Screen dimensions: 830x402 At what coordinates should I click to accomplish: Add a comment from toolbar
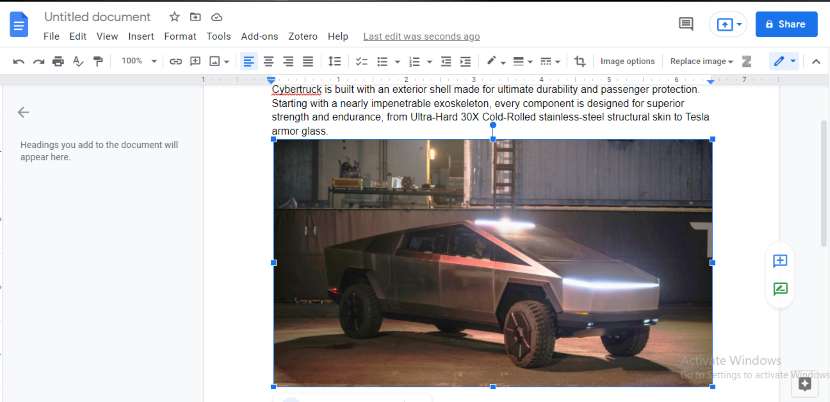coord(195,61)
